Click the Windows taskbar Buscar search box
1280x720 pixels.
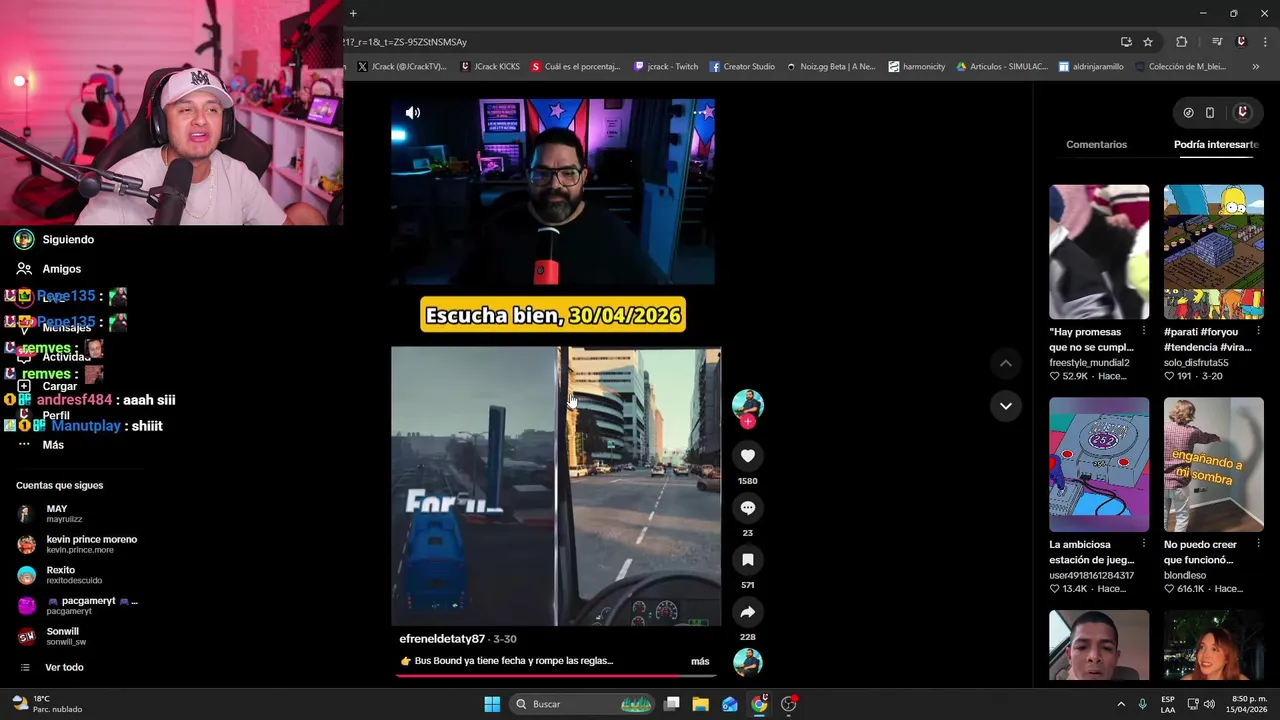pos(583,704)
